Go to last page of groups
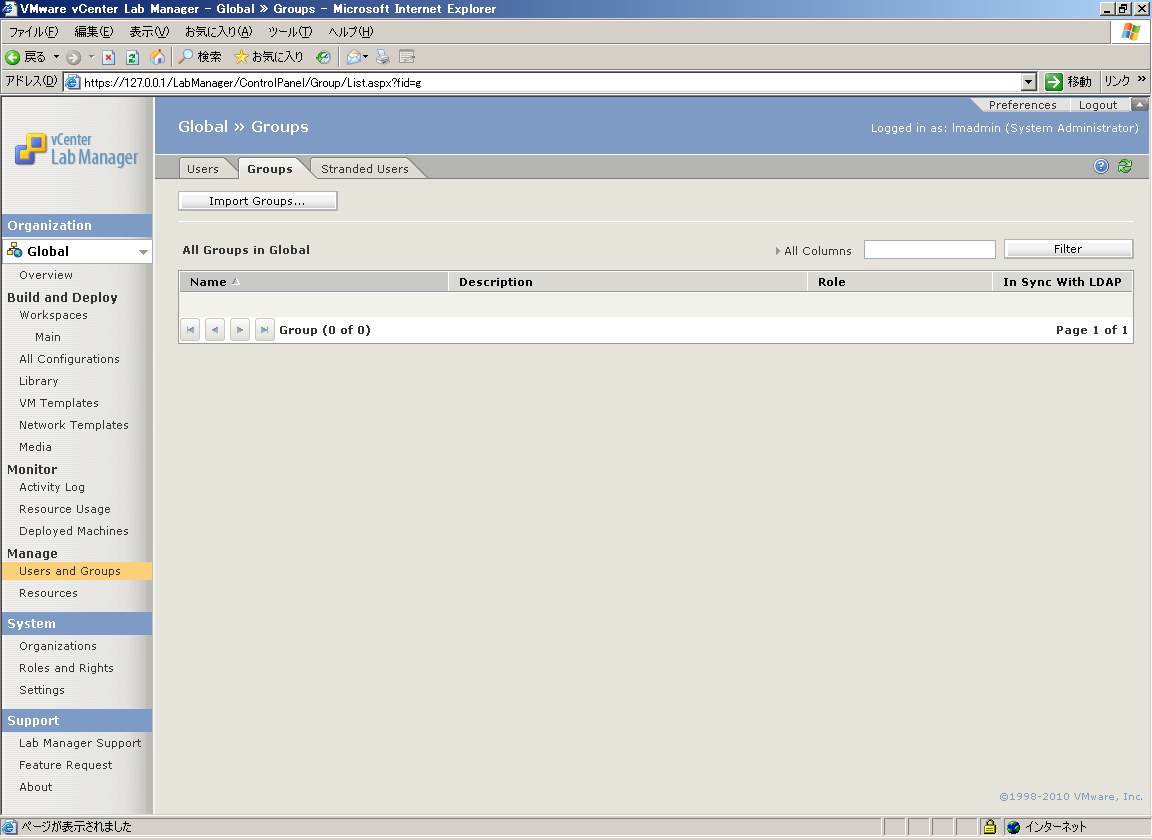Viewport: 1152px width, 840px height. point(264,330)
